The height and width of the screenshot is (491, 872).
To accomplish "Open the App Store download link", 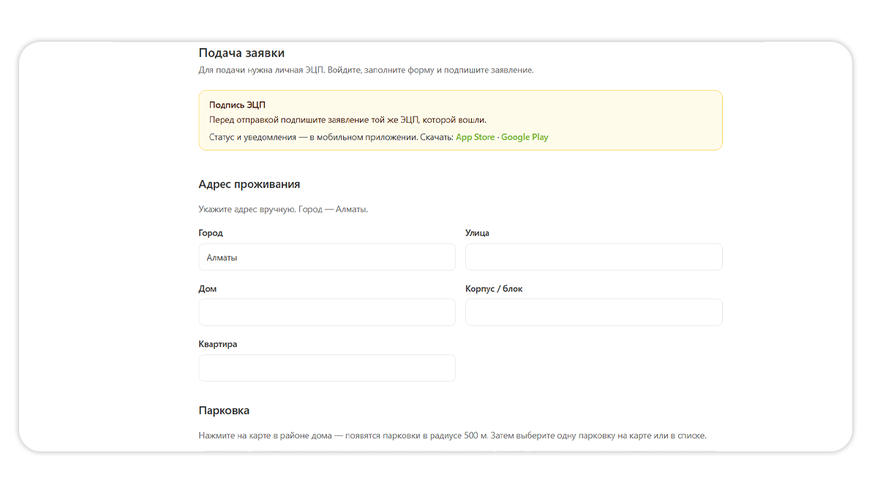I will pyautogui.click(x=475, y=137).
